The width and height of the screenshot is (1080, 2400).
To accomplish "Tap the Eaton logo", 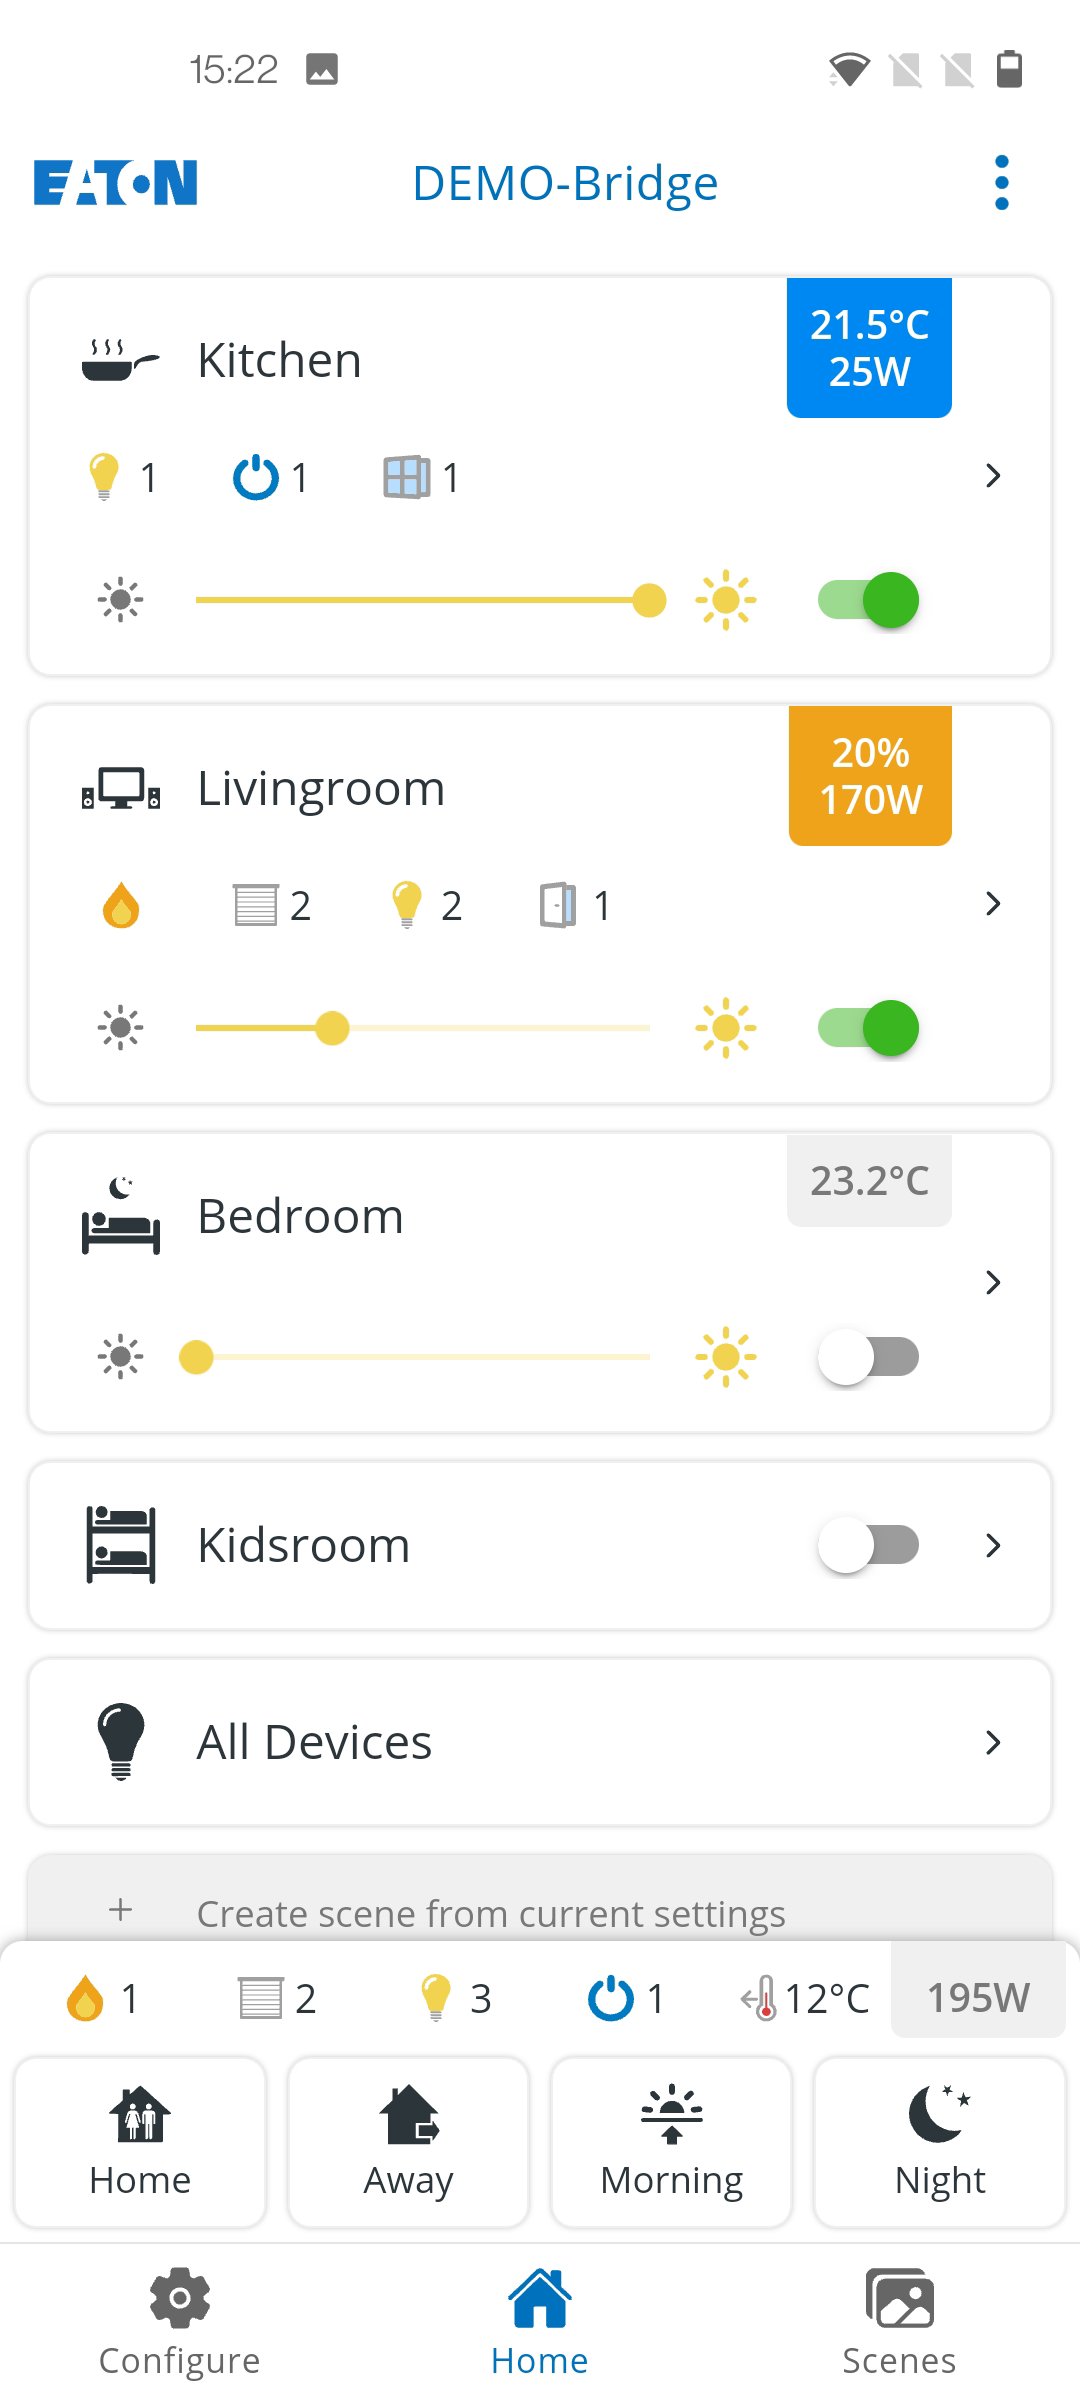I will point(116,183).
